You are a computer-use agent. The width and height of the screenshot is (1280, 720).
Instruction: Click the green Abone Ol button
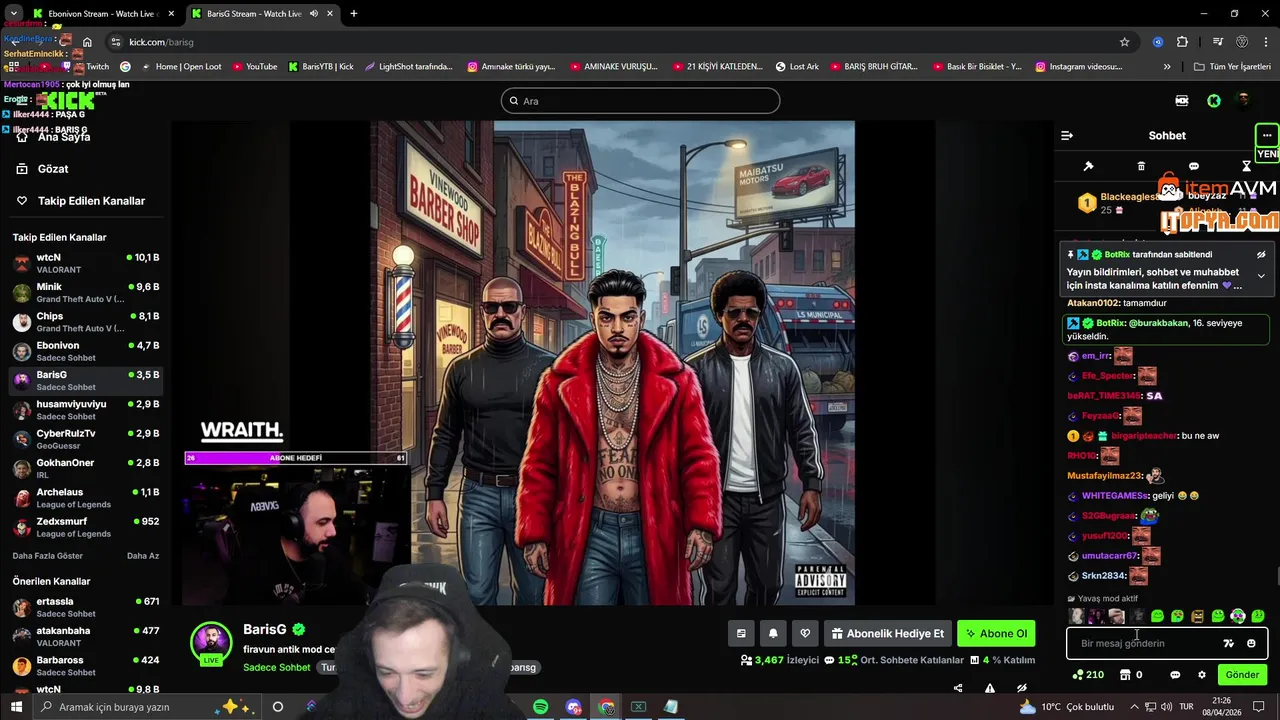(996, 633)
